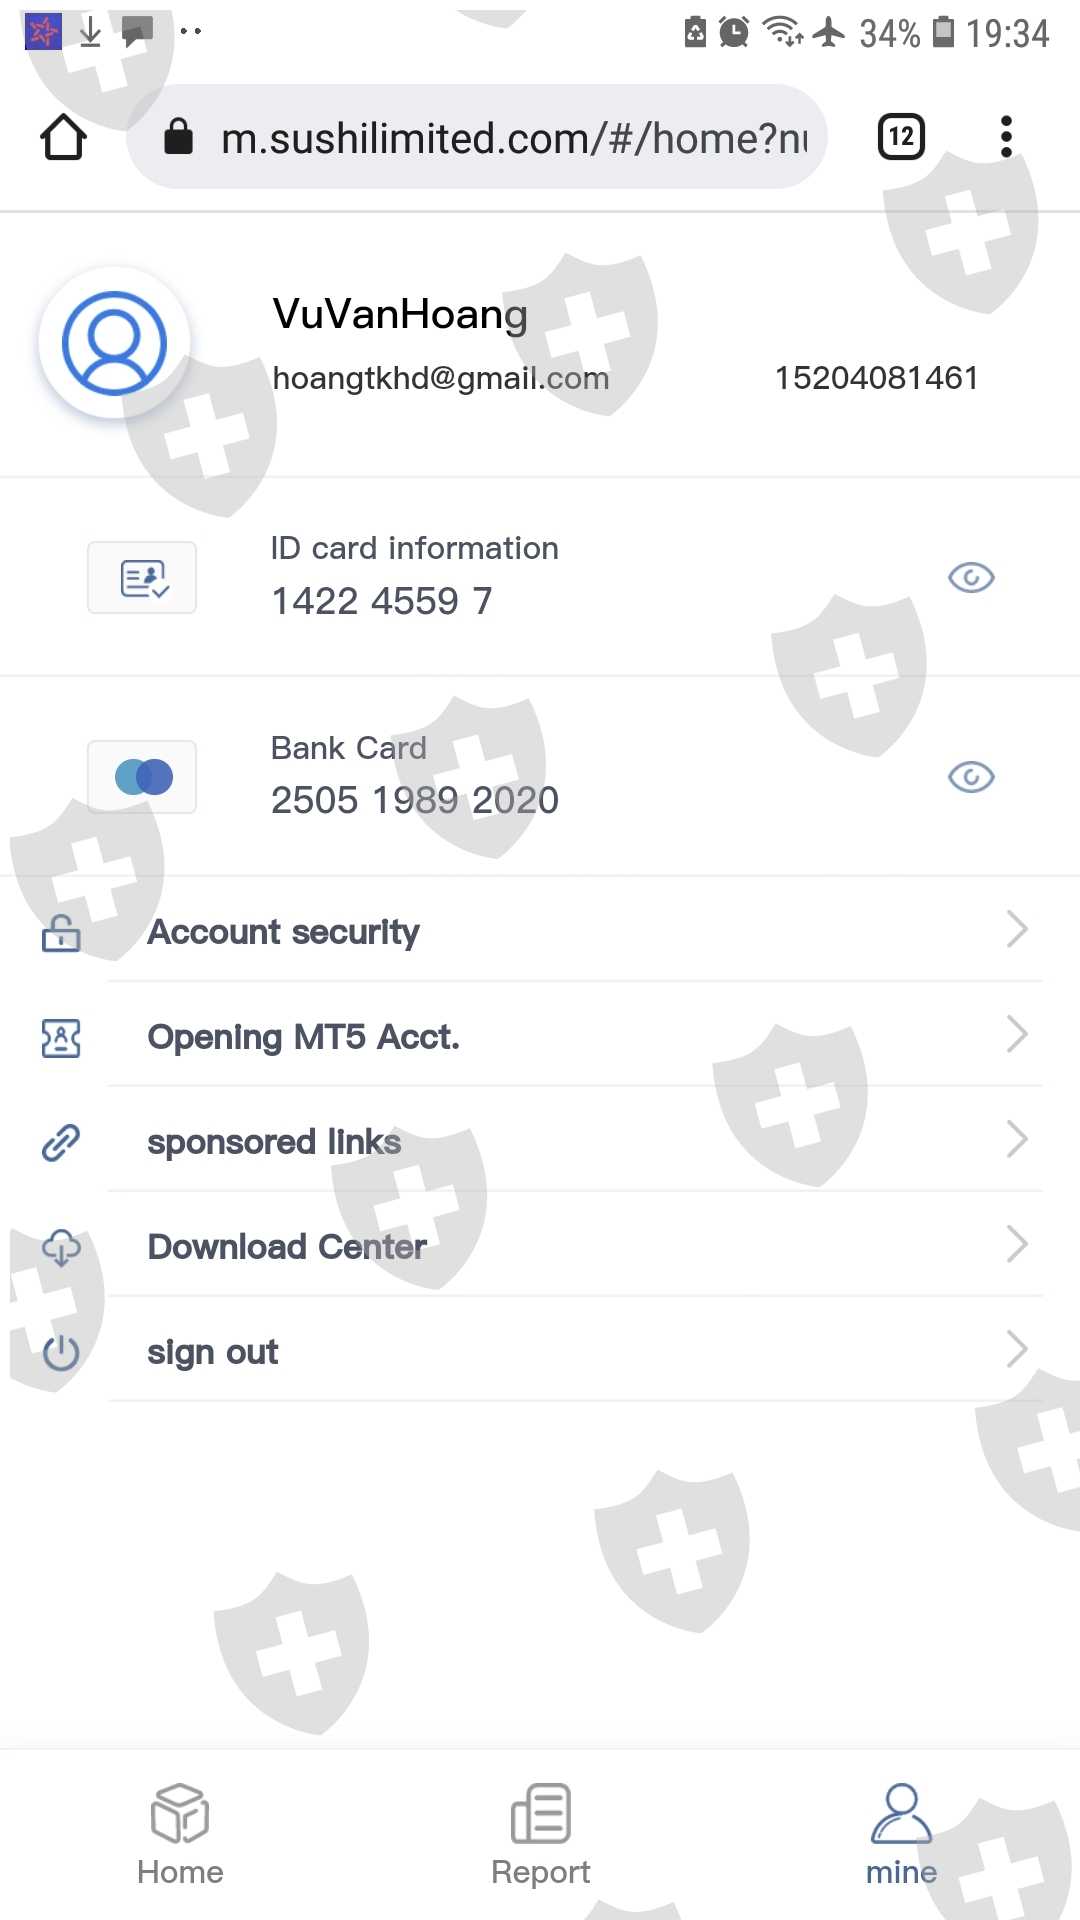Tap the user profile avatar icon
Screen dimensions: 1080x1920
click(114, 343)
